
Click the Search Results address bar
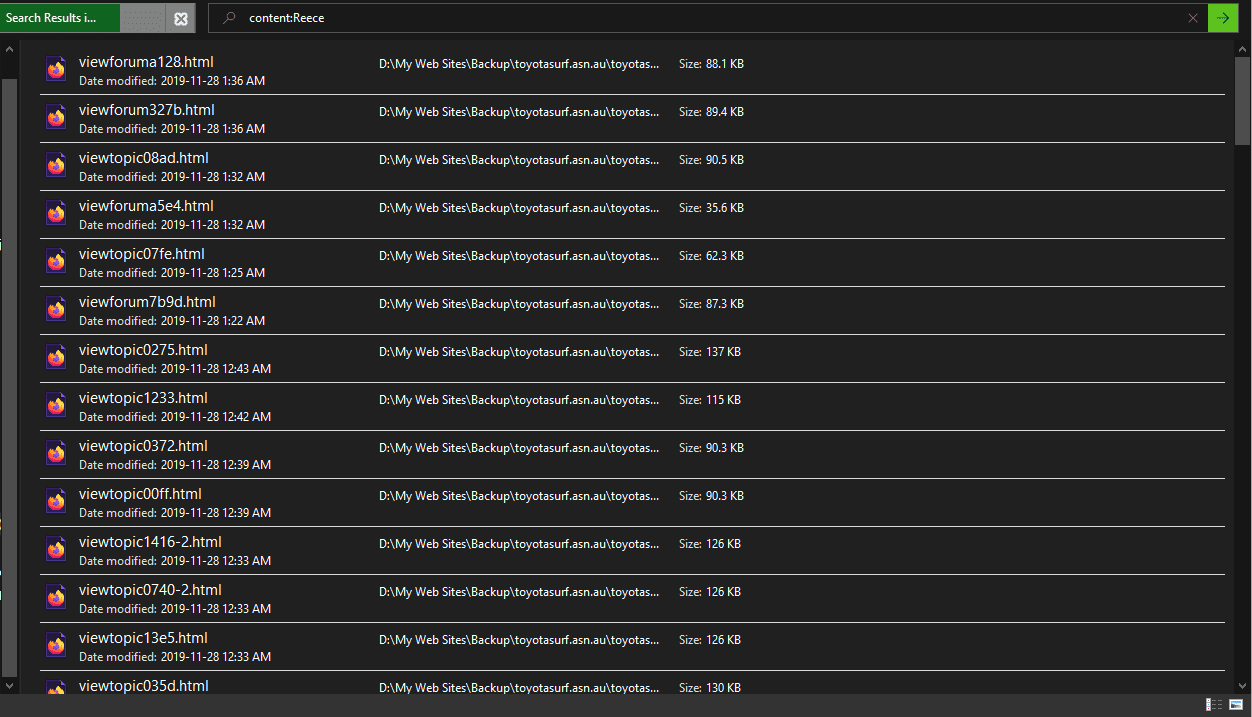point(83,18)
